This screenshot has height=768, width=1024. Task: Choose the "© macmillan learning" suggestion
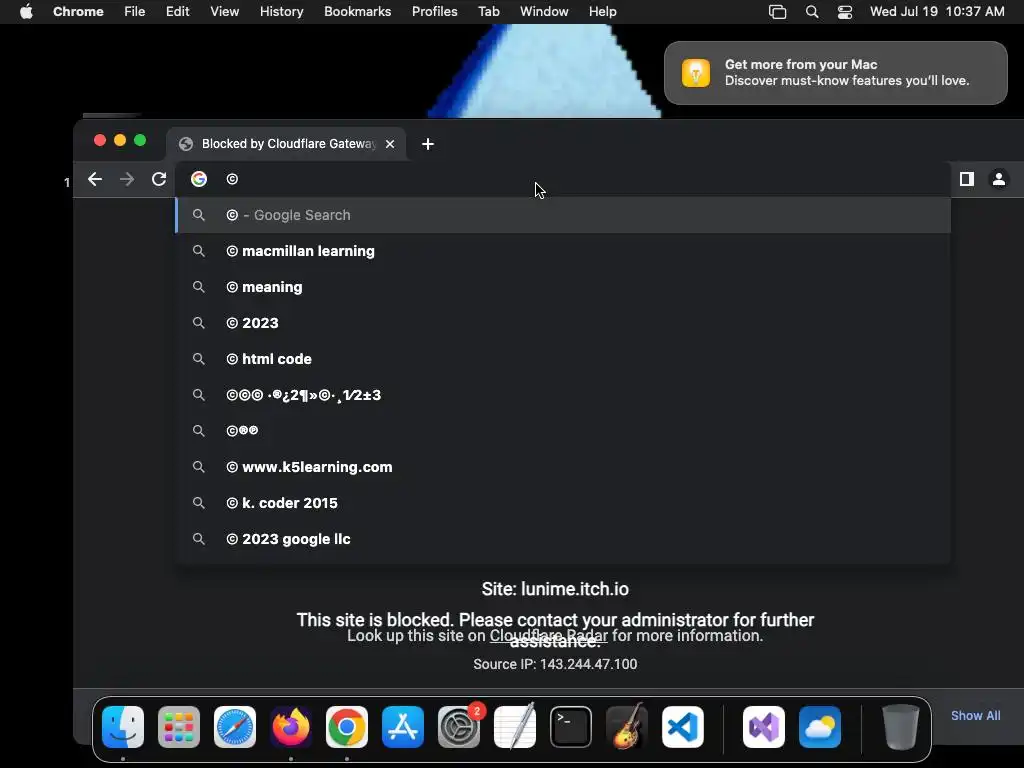pyautogui.click(x=563, y=251)
